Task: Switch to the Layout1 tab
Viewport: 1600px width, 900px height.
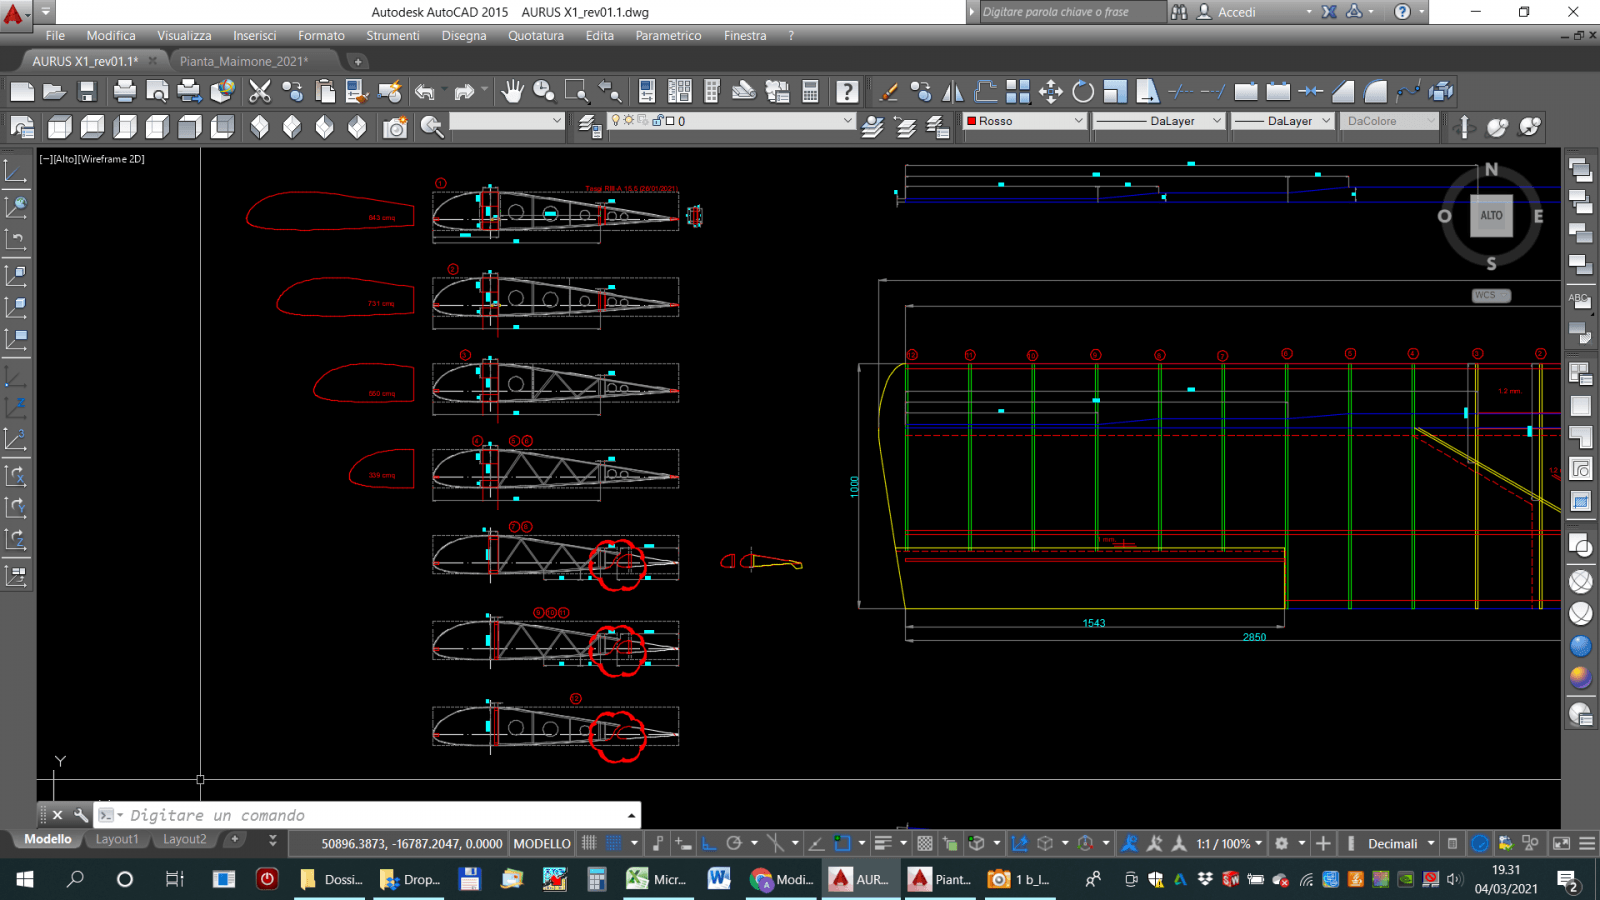Action: click(x=117, y=839)
